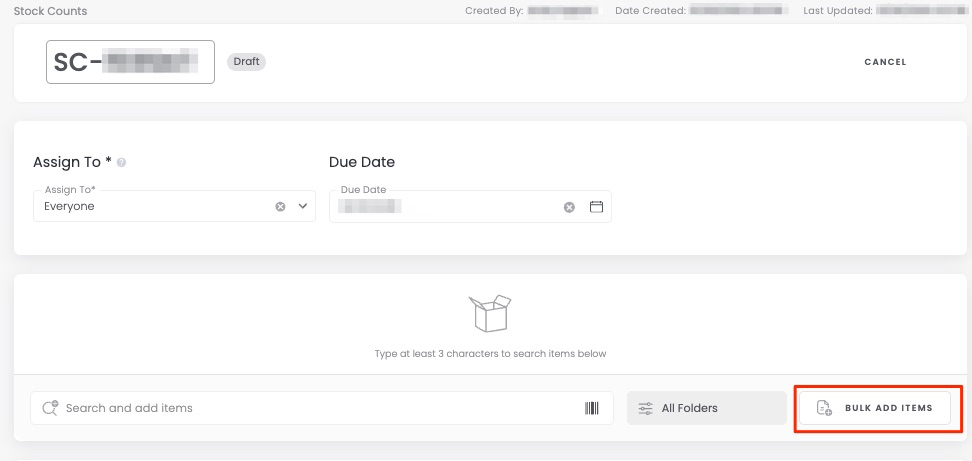The image size is (972, 461).
Task: Click the empty box illustration
Action: [490, 313]
